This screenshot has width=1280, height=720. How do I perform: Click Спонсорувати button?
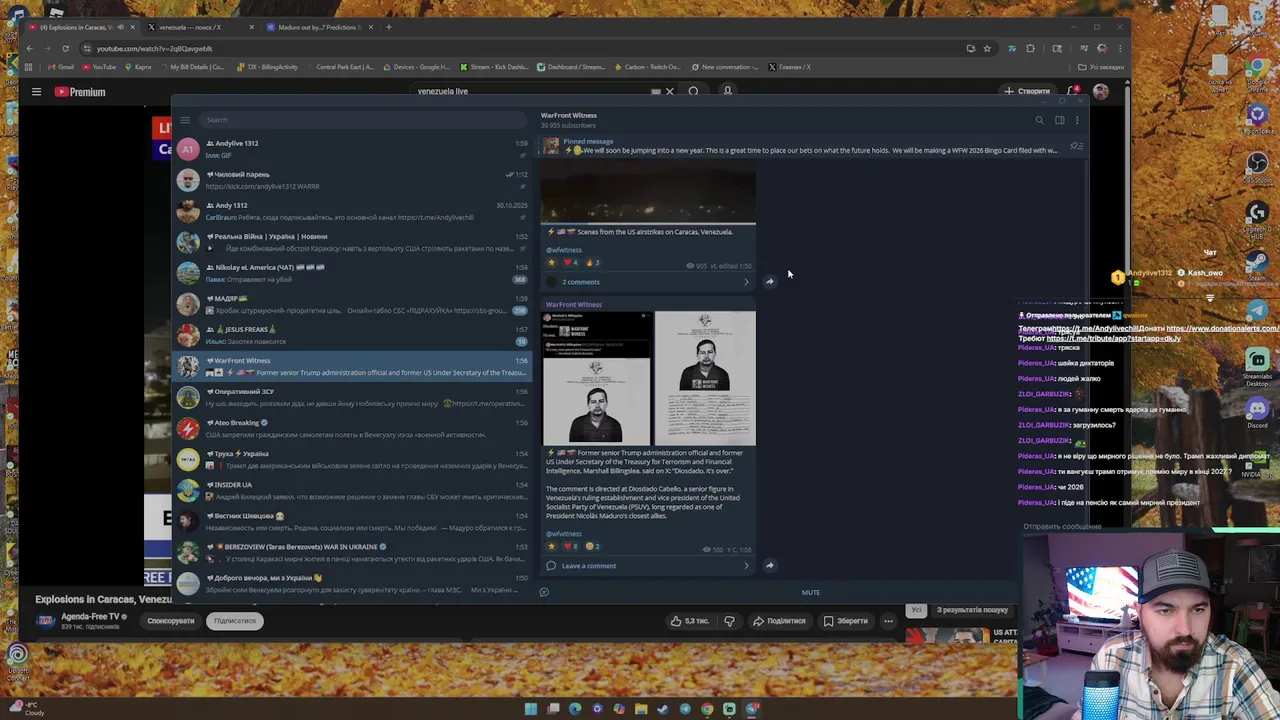point(171,621)
